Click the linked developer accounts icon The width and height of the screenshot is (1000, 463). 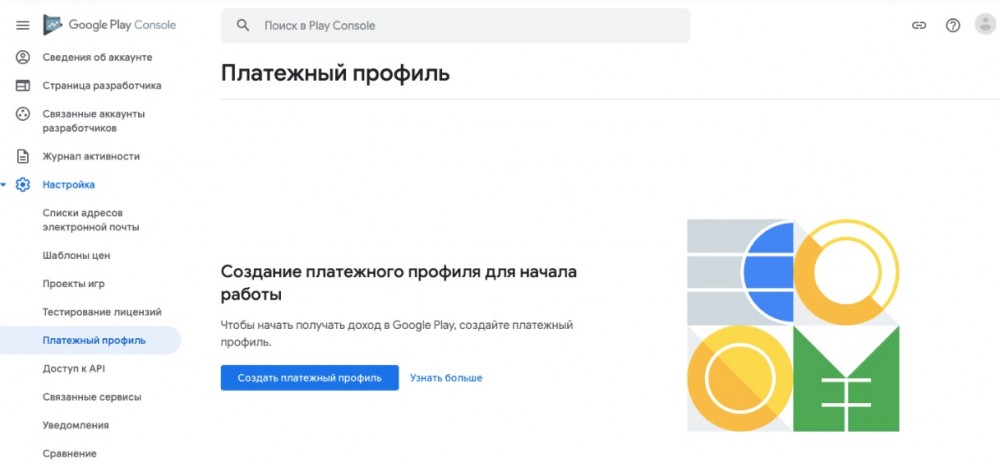click(23, 114)
